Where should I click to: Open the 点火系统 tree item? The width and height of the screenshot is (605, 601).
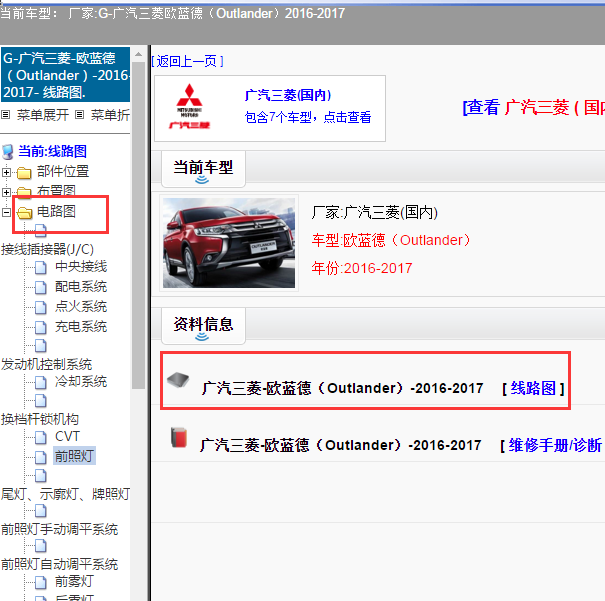tap(81, 306)
